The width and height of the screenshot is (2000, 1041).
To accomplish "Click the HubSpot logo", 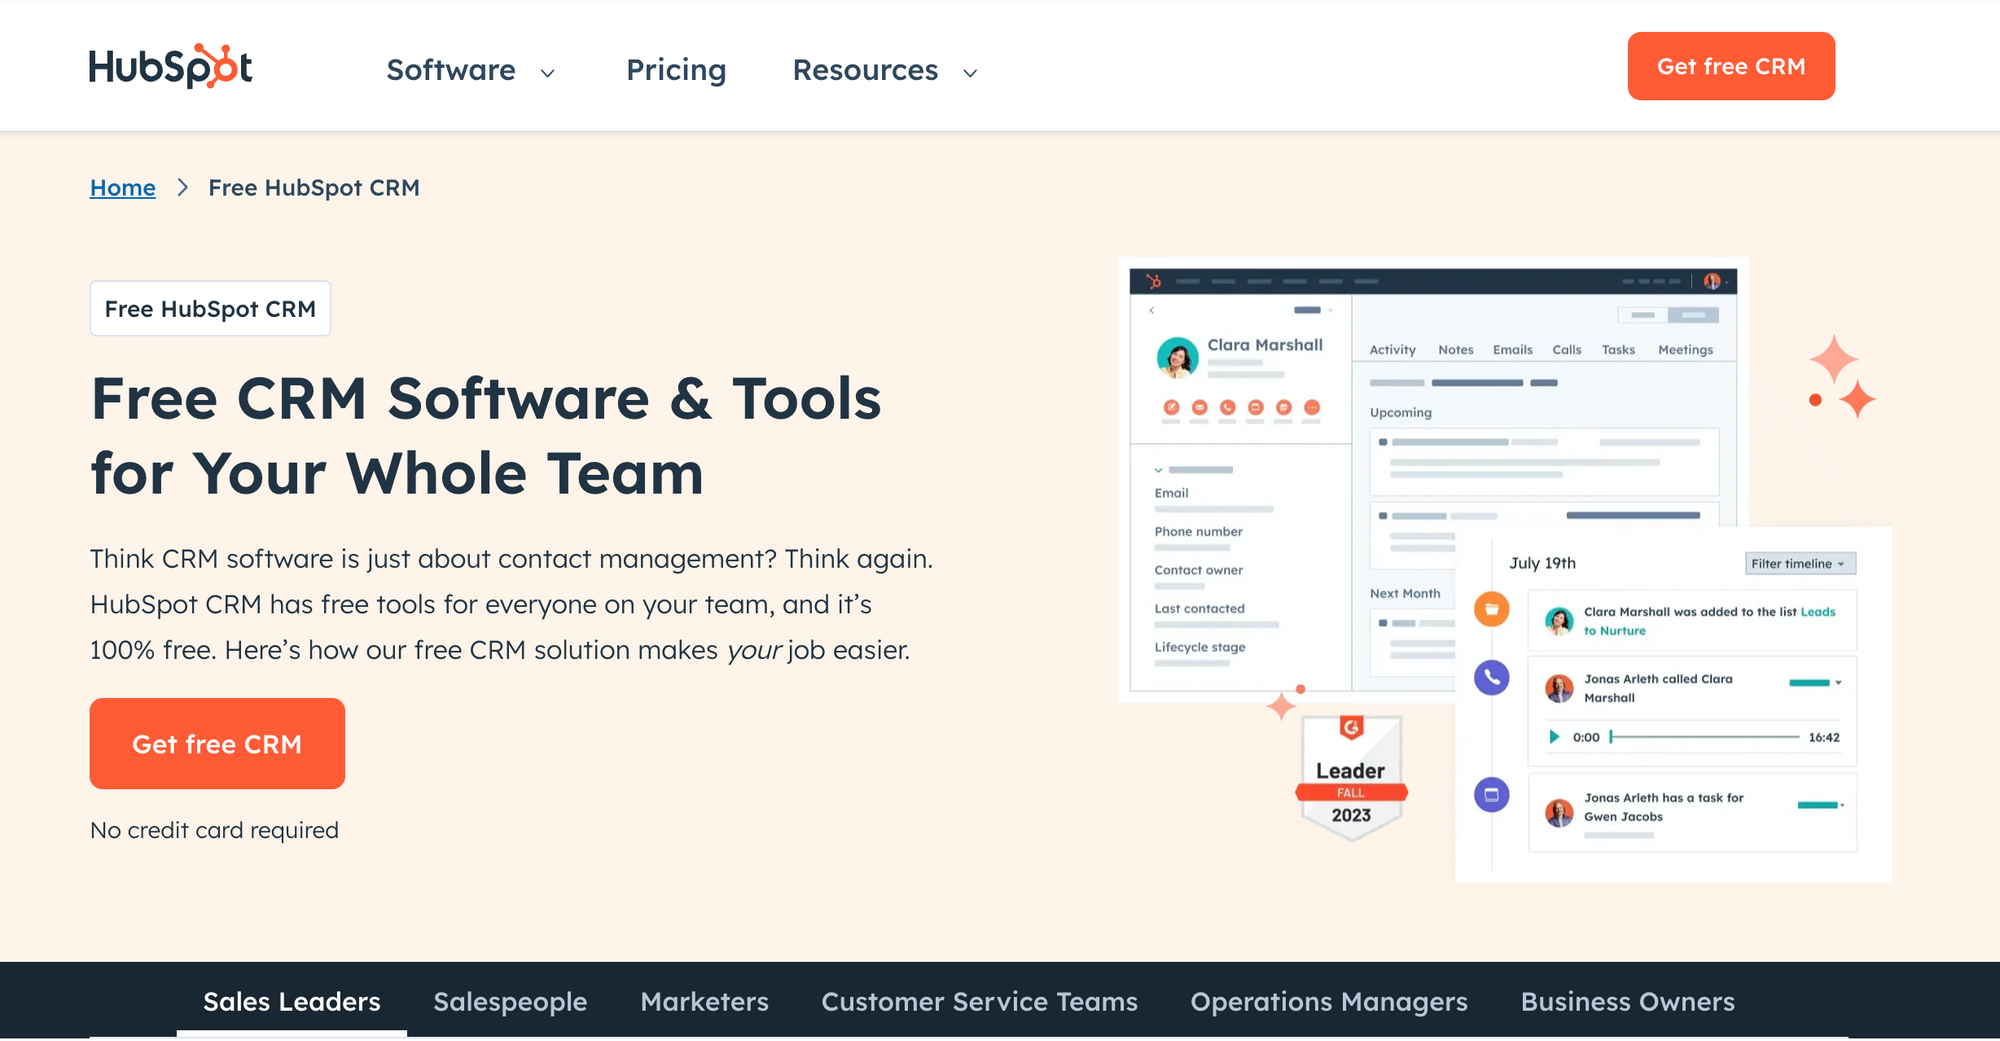I will tap(170, 66).
